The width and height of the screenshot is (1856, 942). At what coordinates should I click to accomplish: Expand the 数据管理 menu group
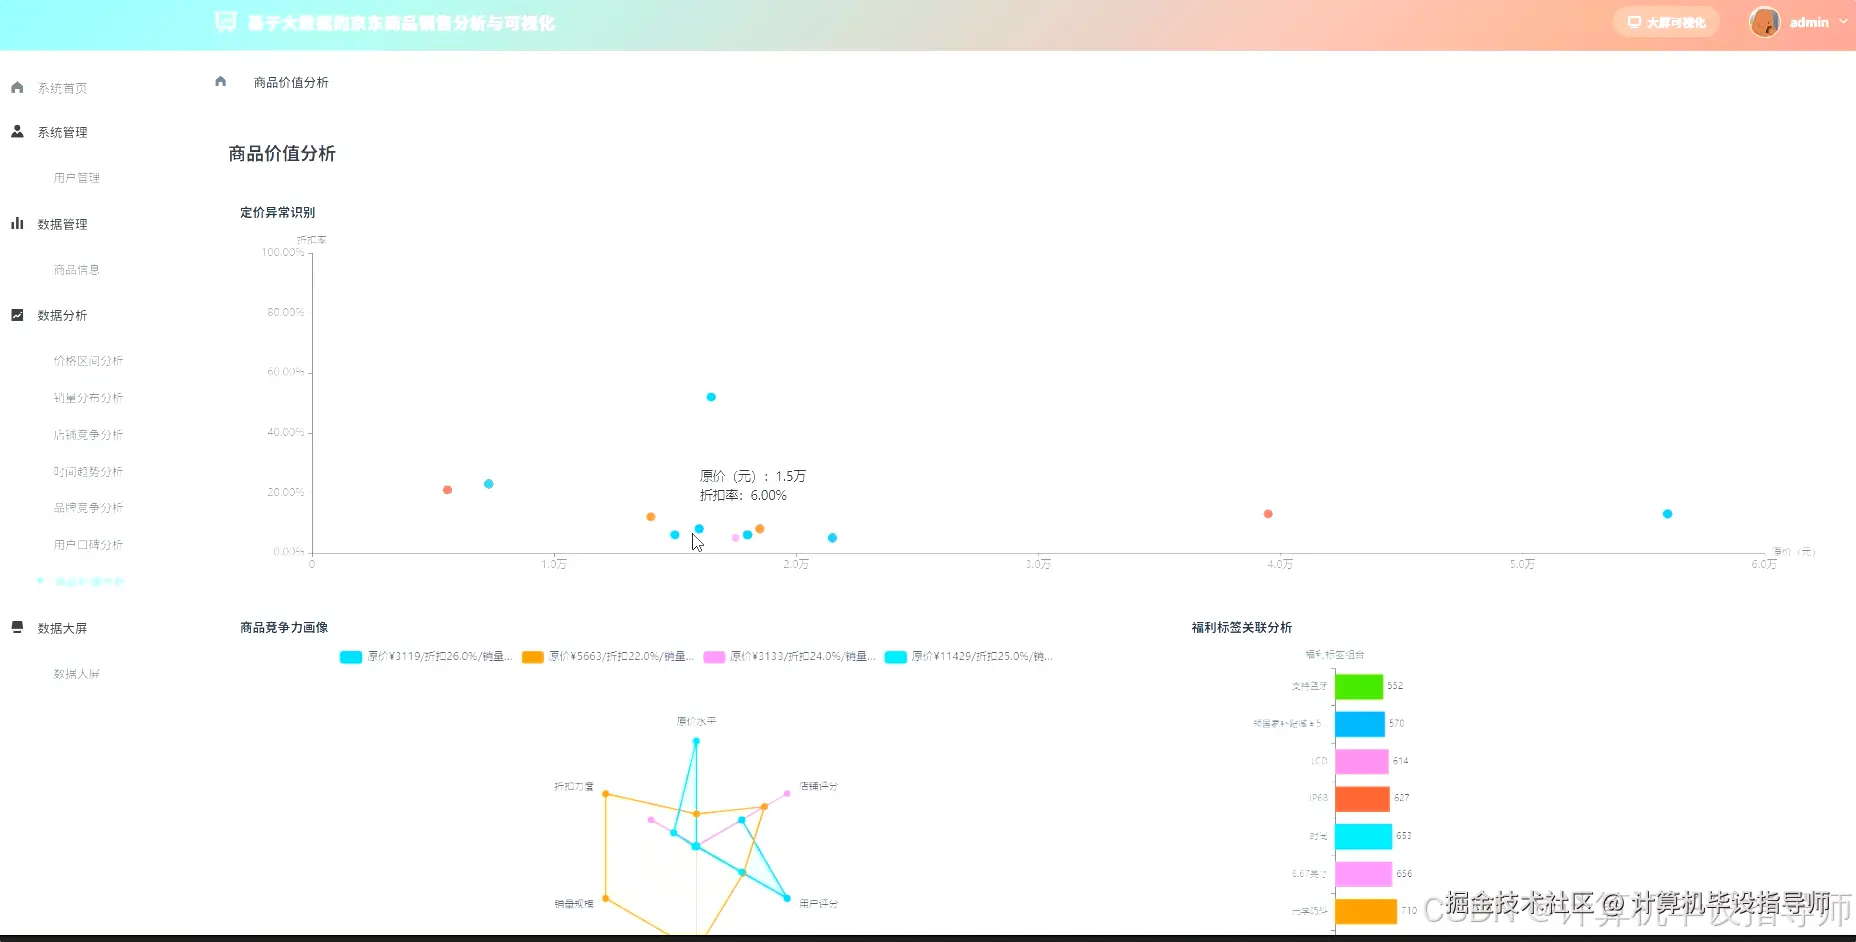(x=62, y=224)
